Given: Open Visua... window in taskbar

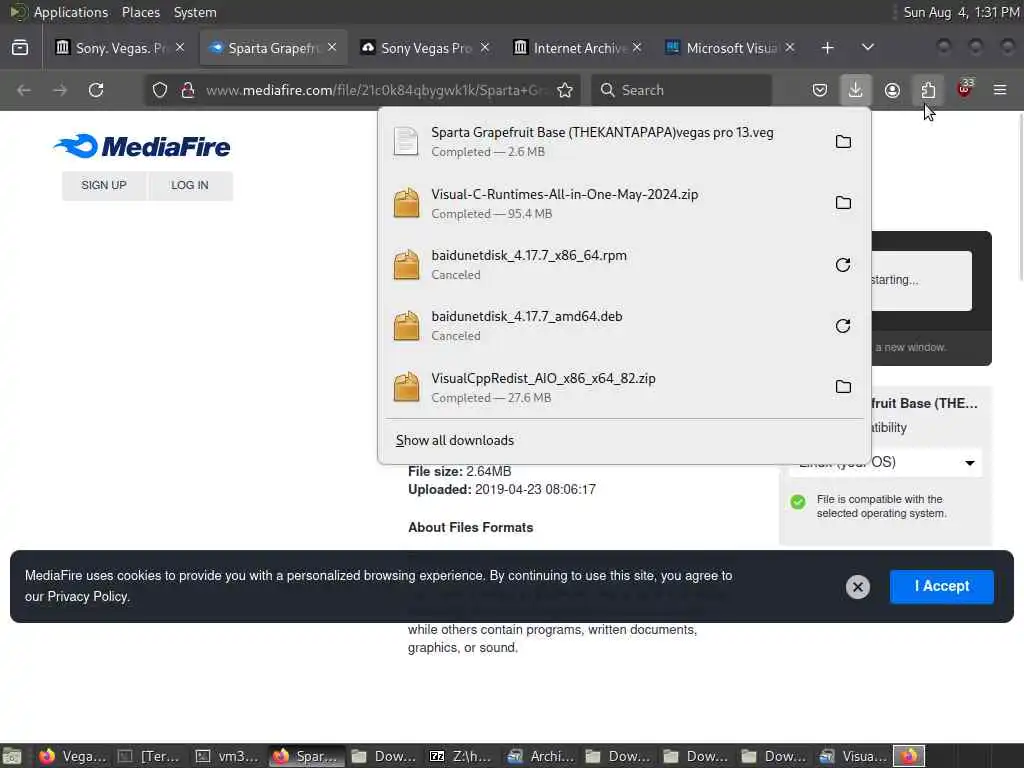Looking at the screenshot, I should pos(854,756).
